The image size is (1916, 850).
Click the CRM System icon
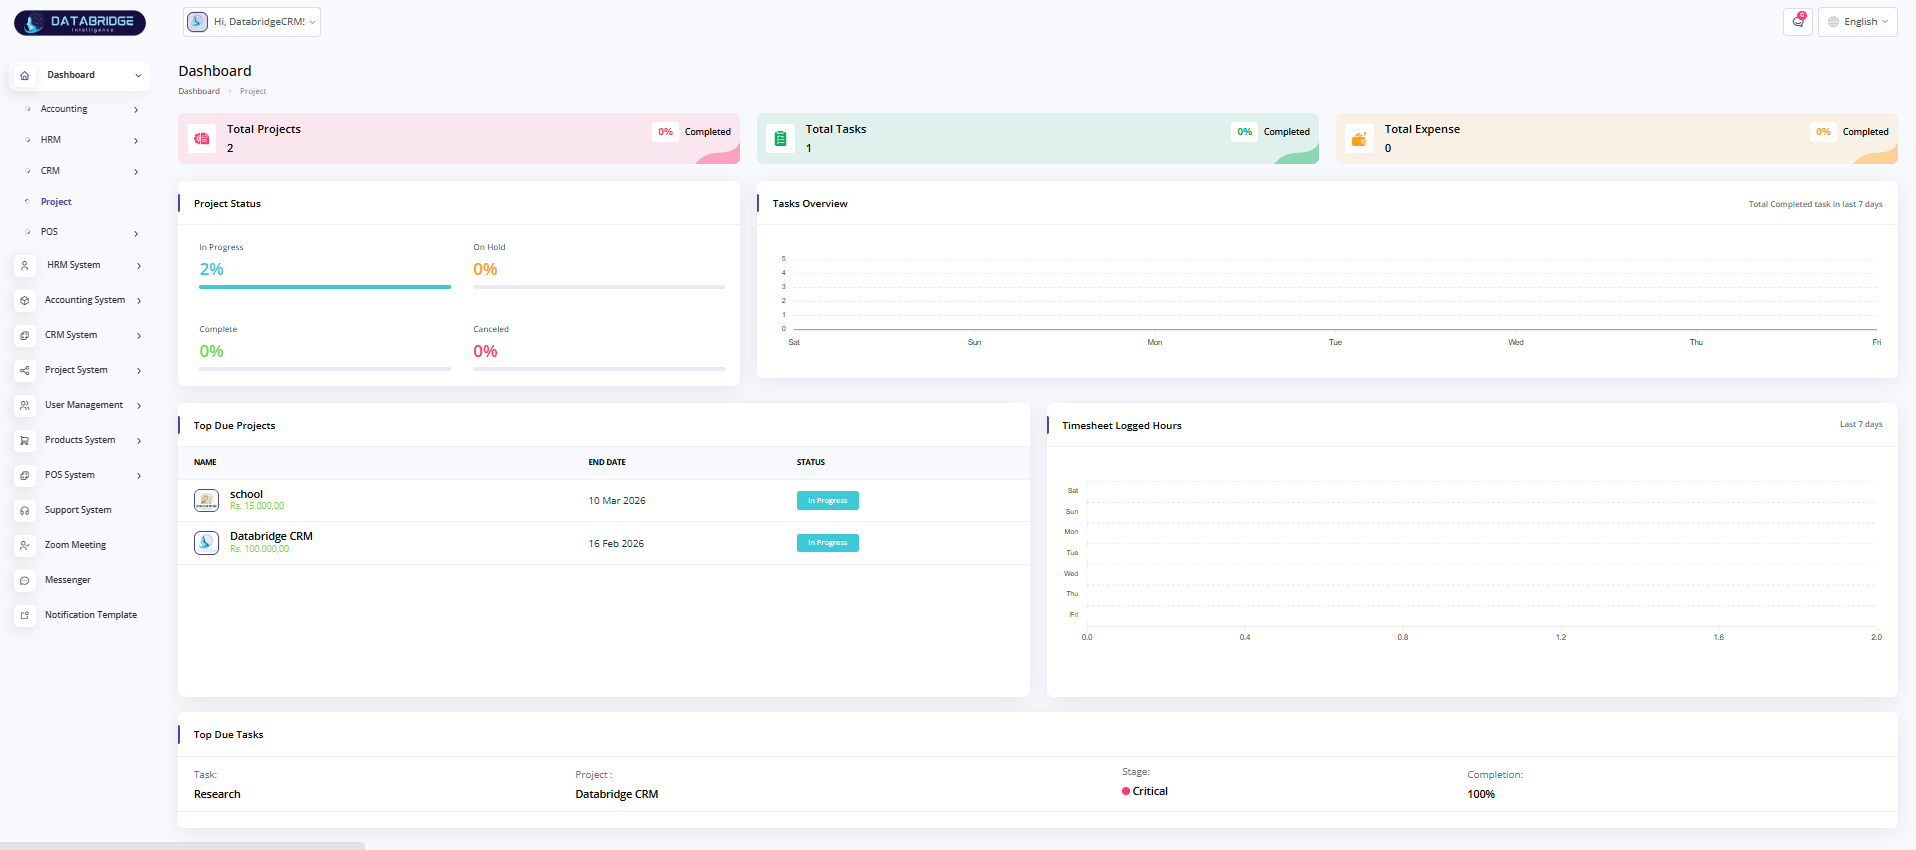[25, 335]
